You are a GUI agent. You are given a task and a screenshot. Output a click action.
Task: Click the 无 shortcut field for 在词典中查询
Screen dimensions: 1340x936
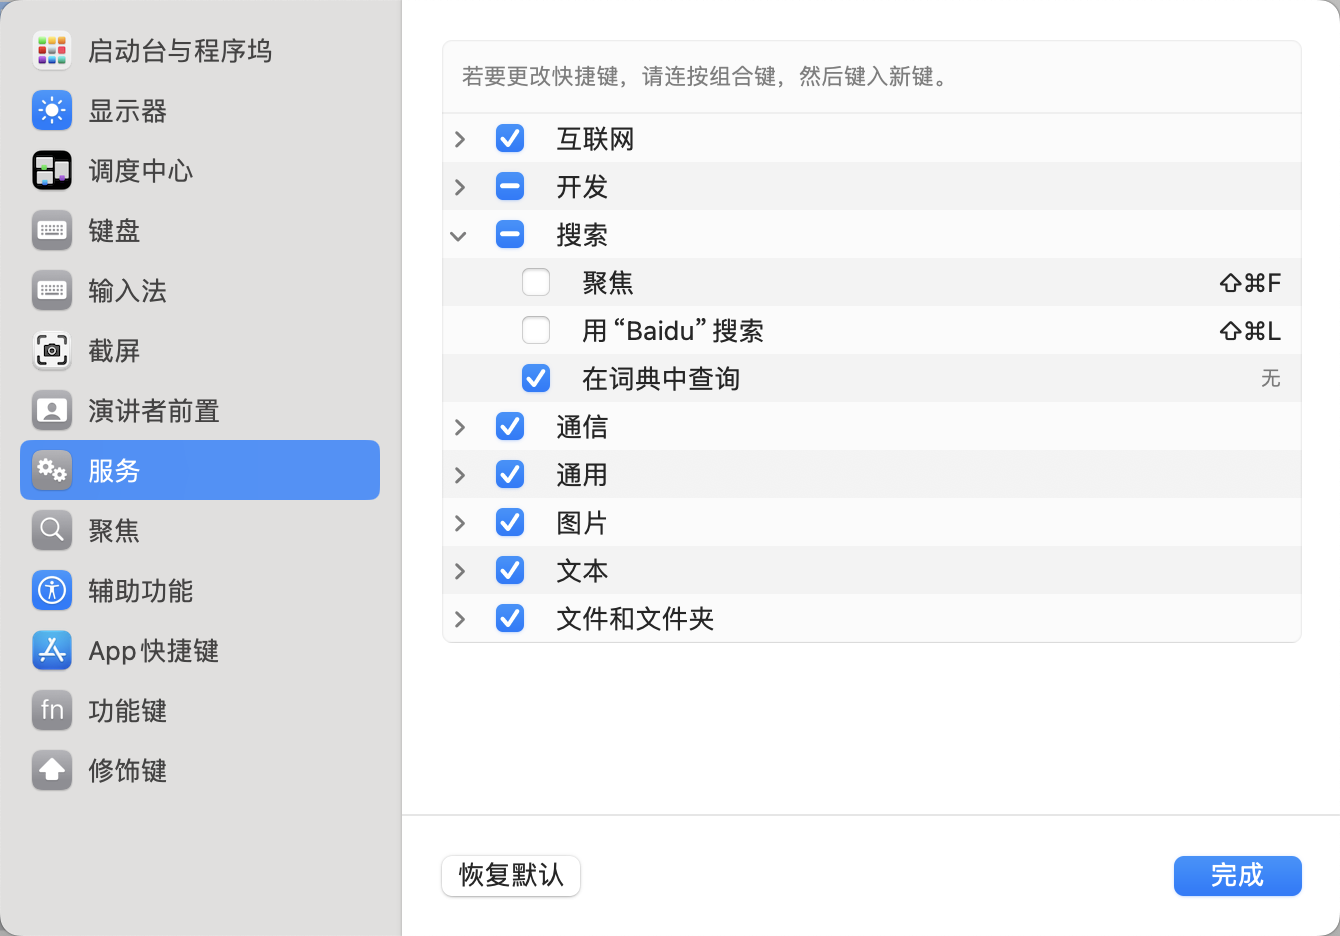[1270, 379]
